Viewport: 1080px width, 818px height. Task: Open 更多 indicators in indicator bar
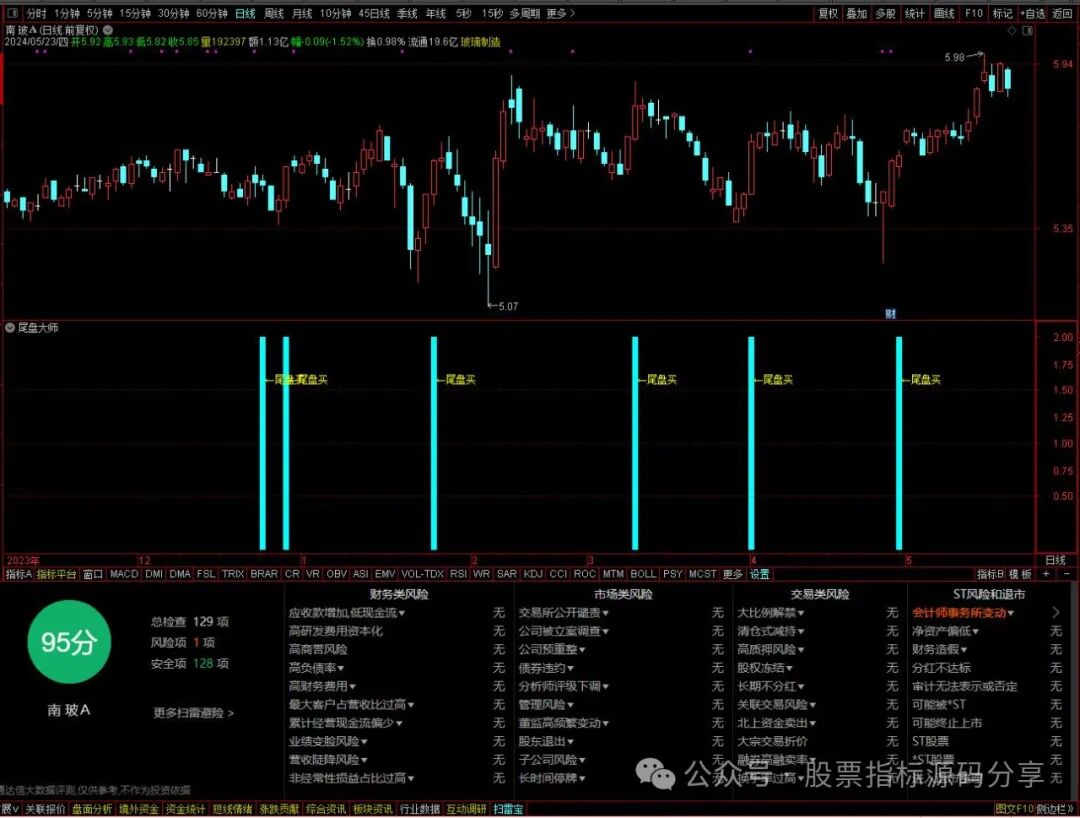coord(733,574)
